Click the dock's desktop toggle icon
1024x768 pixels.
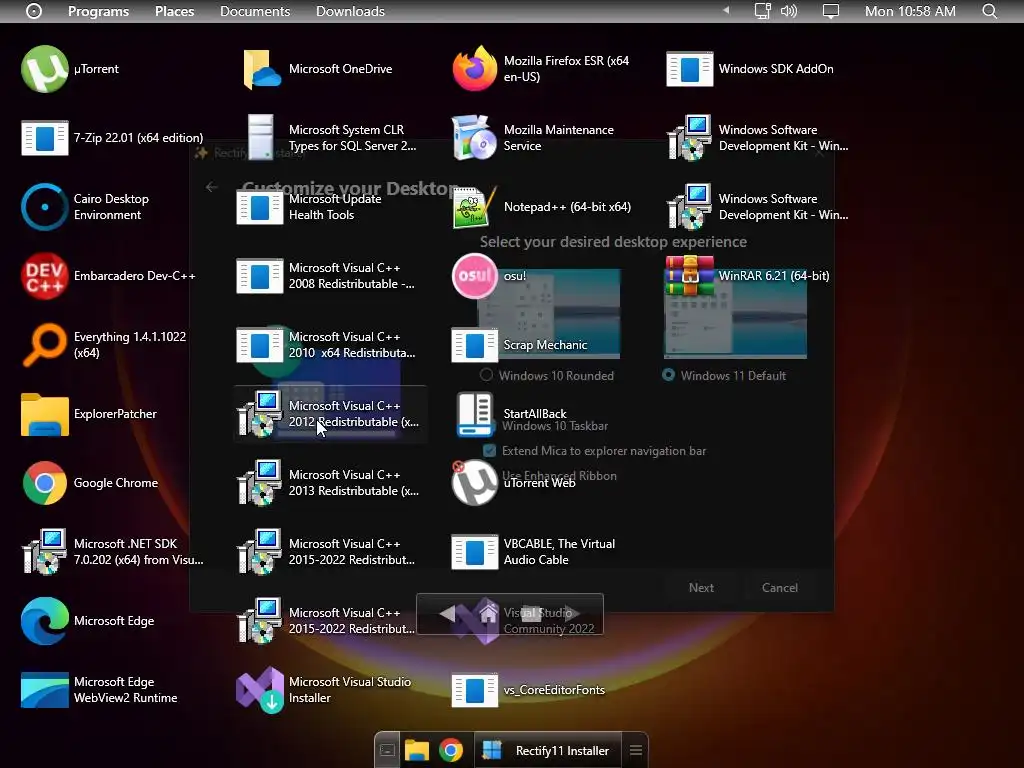tap(387, 750)
